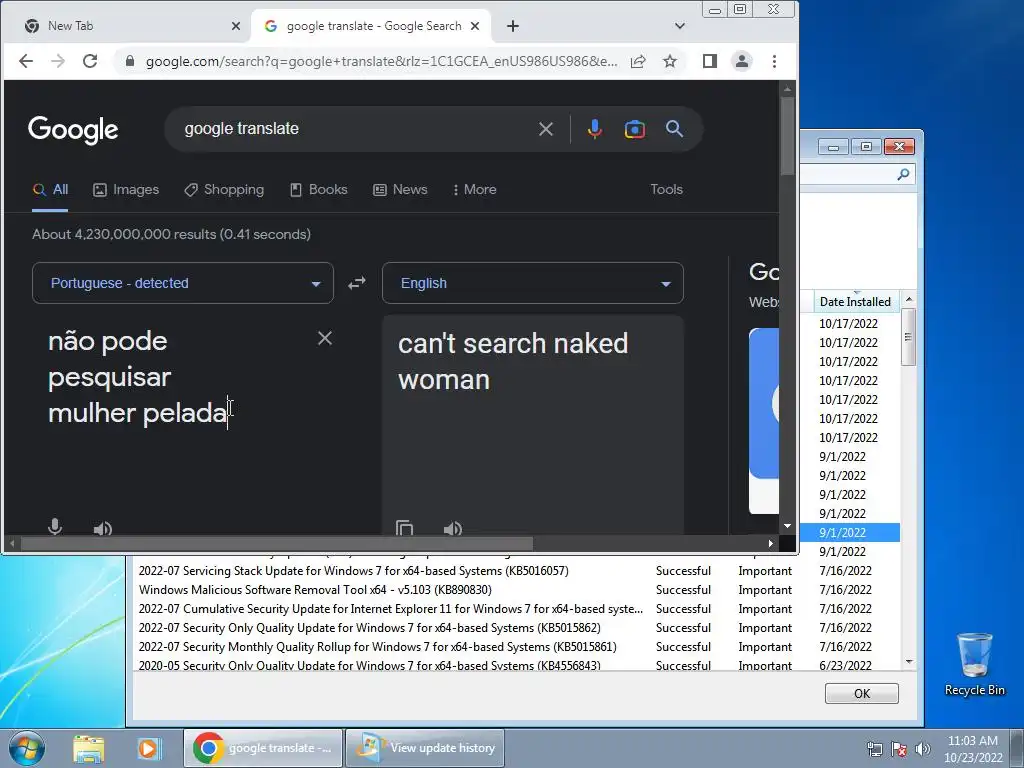This screenshot has width=1024, height=768.
Task: Switch to News results
Action: click(x=400, y=190)
